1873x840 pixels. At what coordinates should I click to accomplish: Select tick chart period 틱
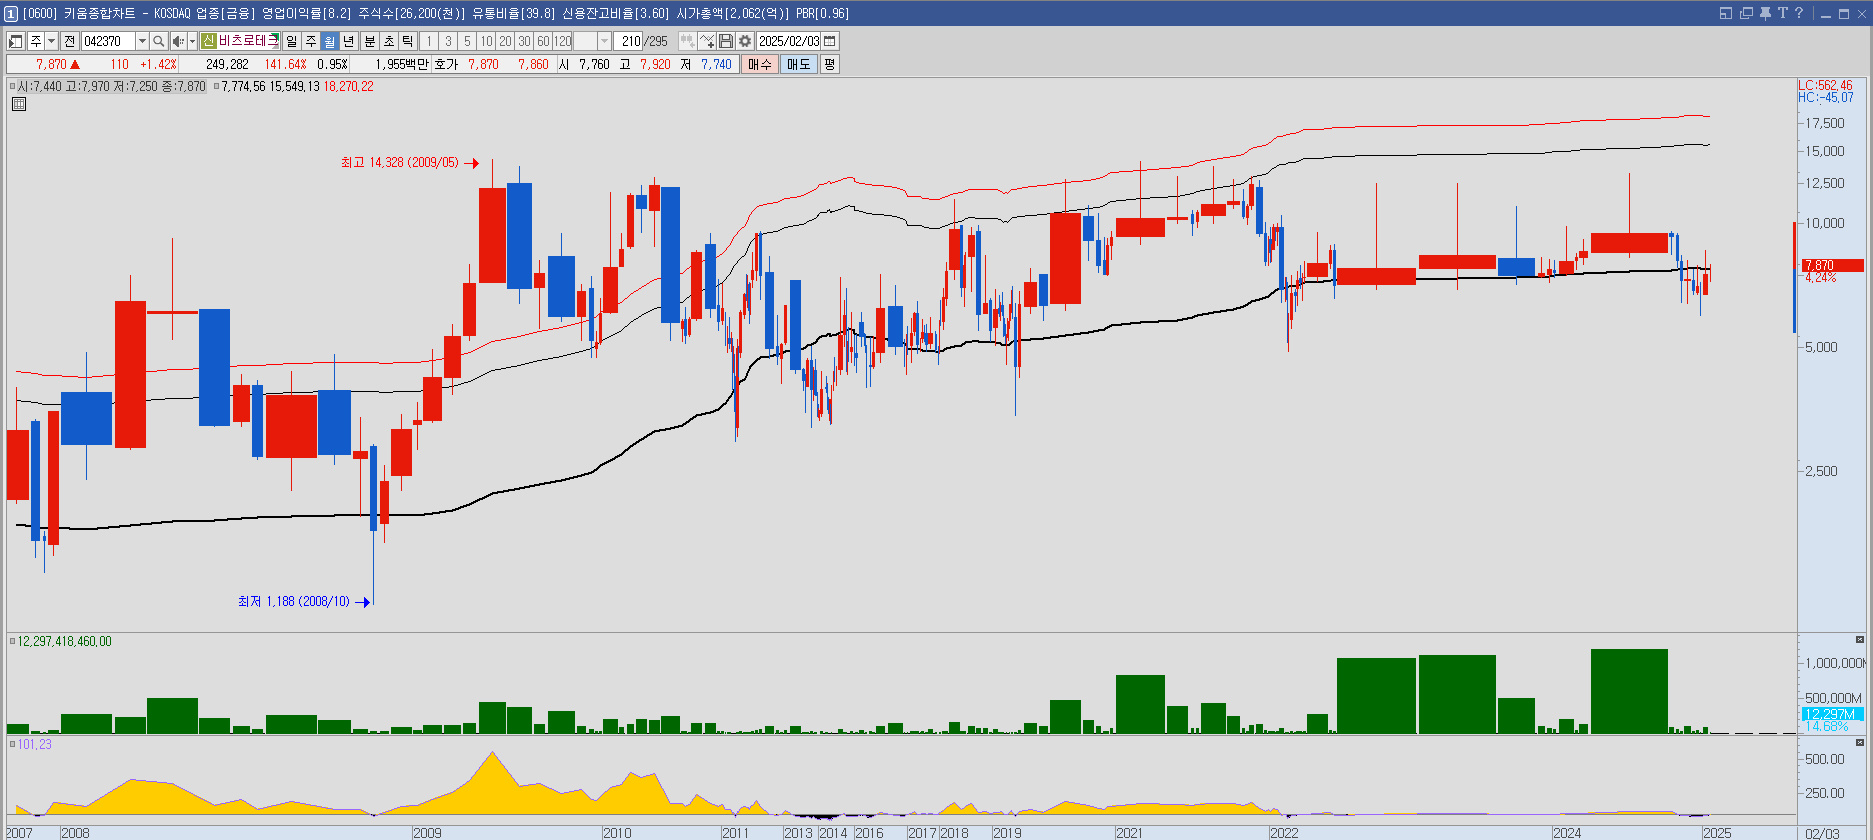(x=408, y=41)
